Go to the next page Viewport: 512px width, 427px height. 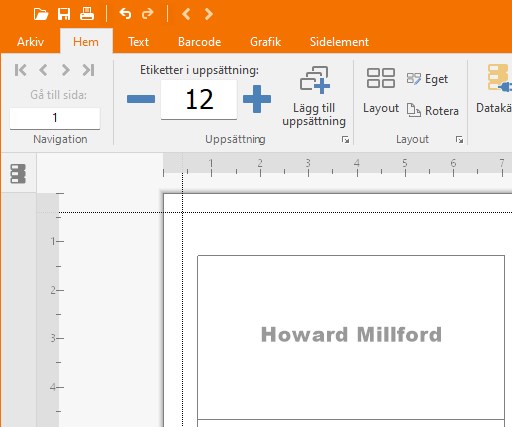[x=66, y=70]
